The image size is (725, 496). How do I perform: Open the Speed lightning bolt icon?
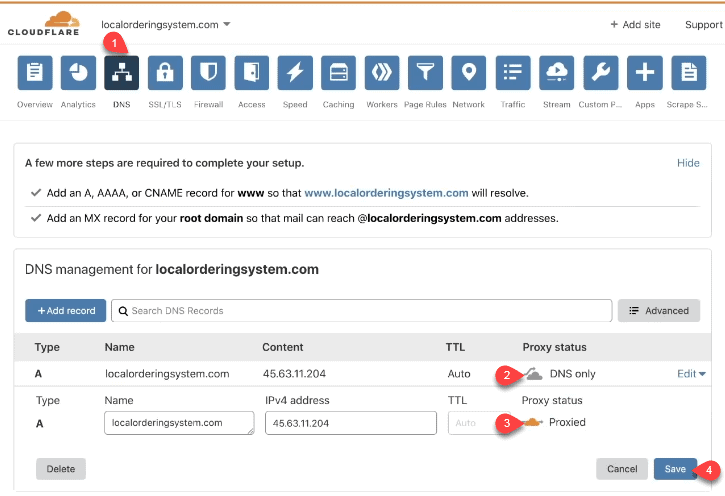pos(295,73)
